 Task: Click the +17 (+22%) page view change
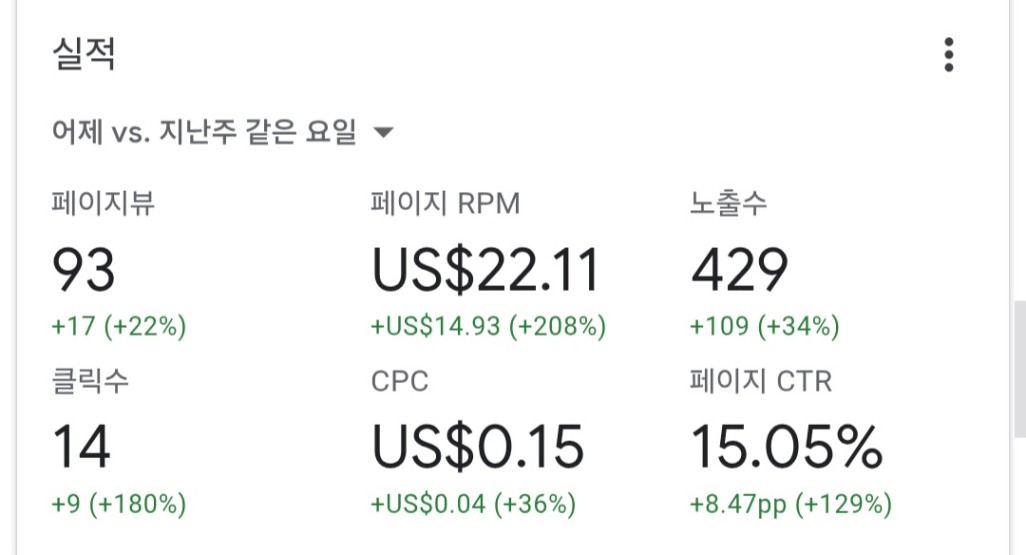click(x=119, y=326)
